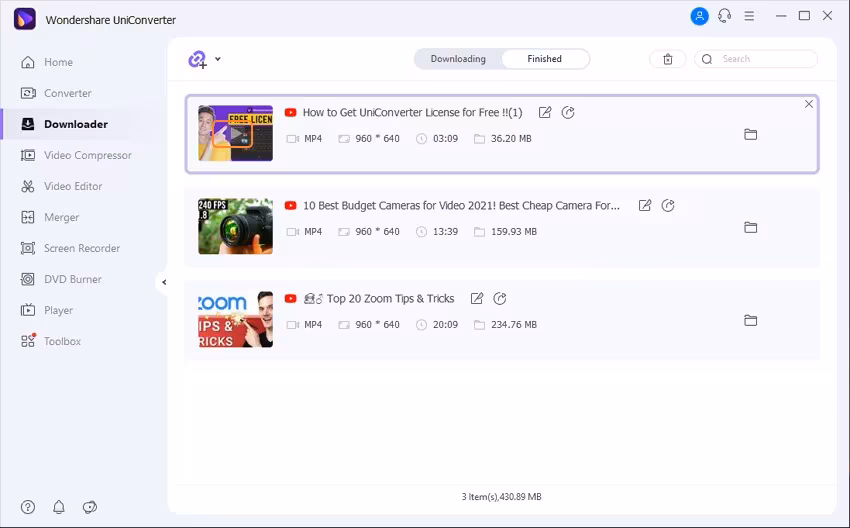This screenshot has width=850, height=528.
Task: Select title 'How to Get UniConverter License for Free !!(1)'
Action: tap(413, 112)
